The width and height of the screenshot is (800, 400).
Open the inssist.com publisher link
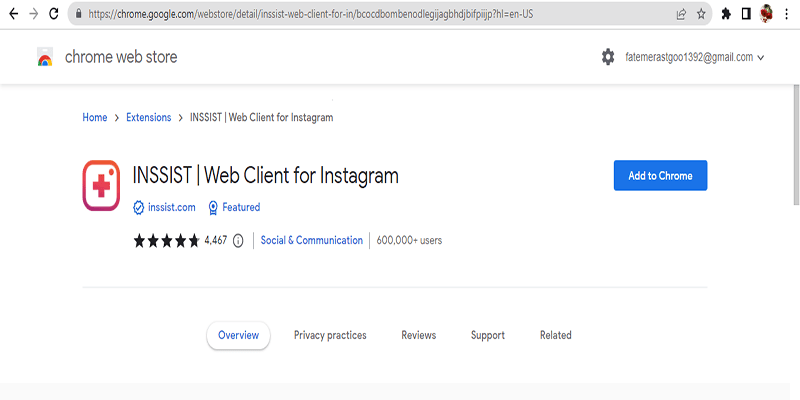point(172,207)
